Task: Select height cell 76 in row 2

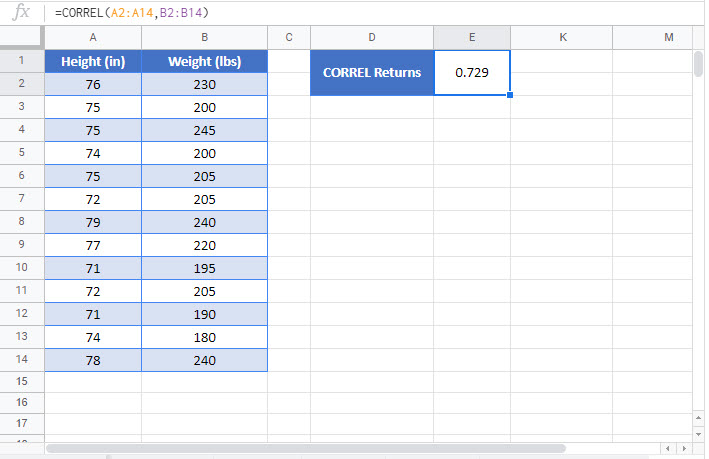Action: click(x=93, y=84)
